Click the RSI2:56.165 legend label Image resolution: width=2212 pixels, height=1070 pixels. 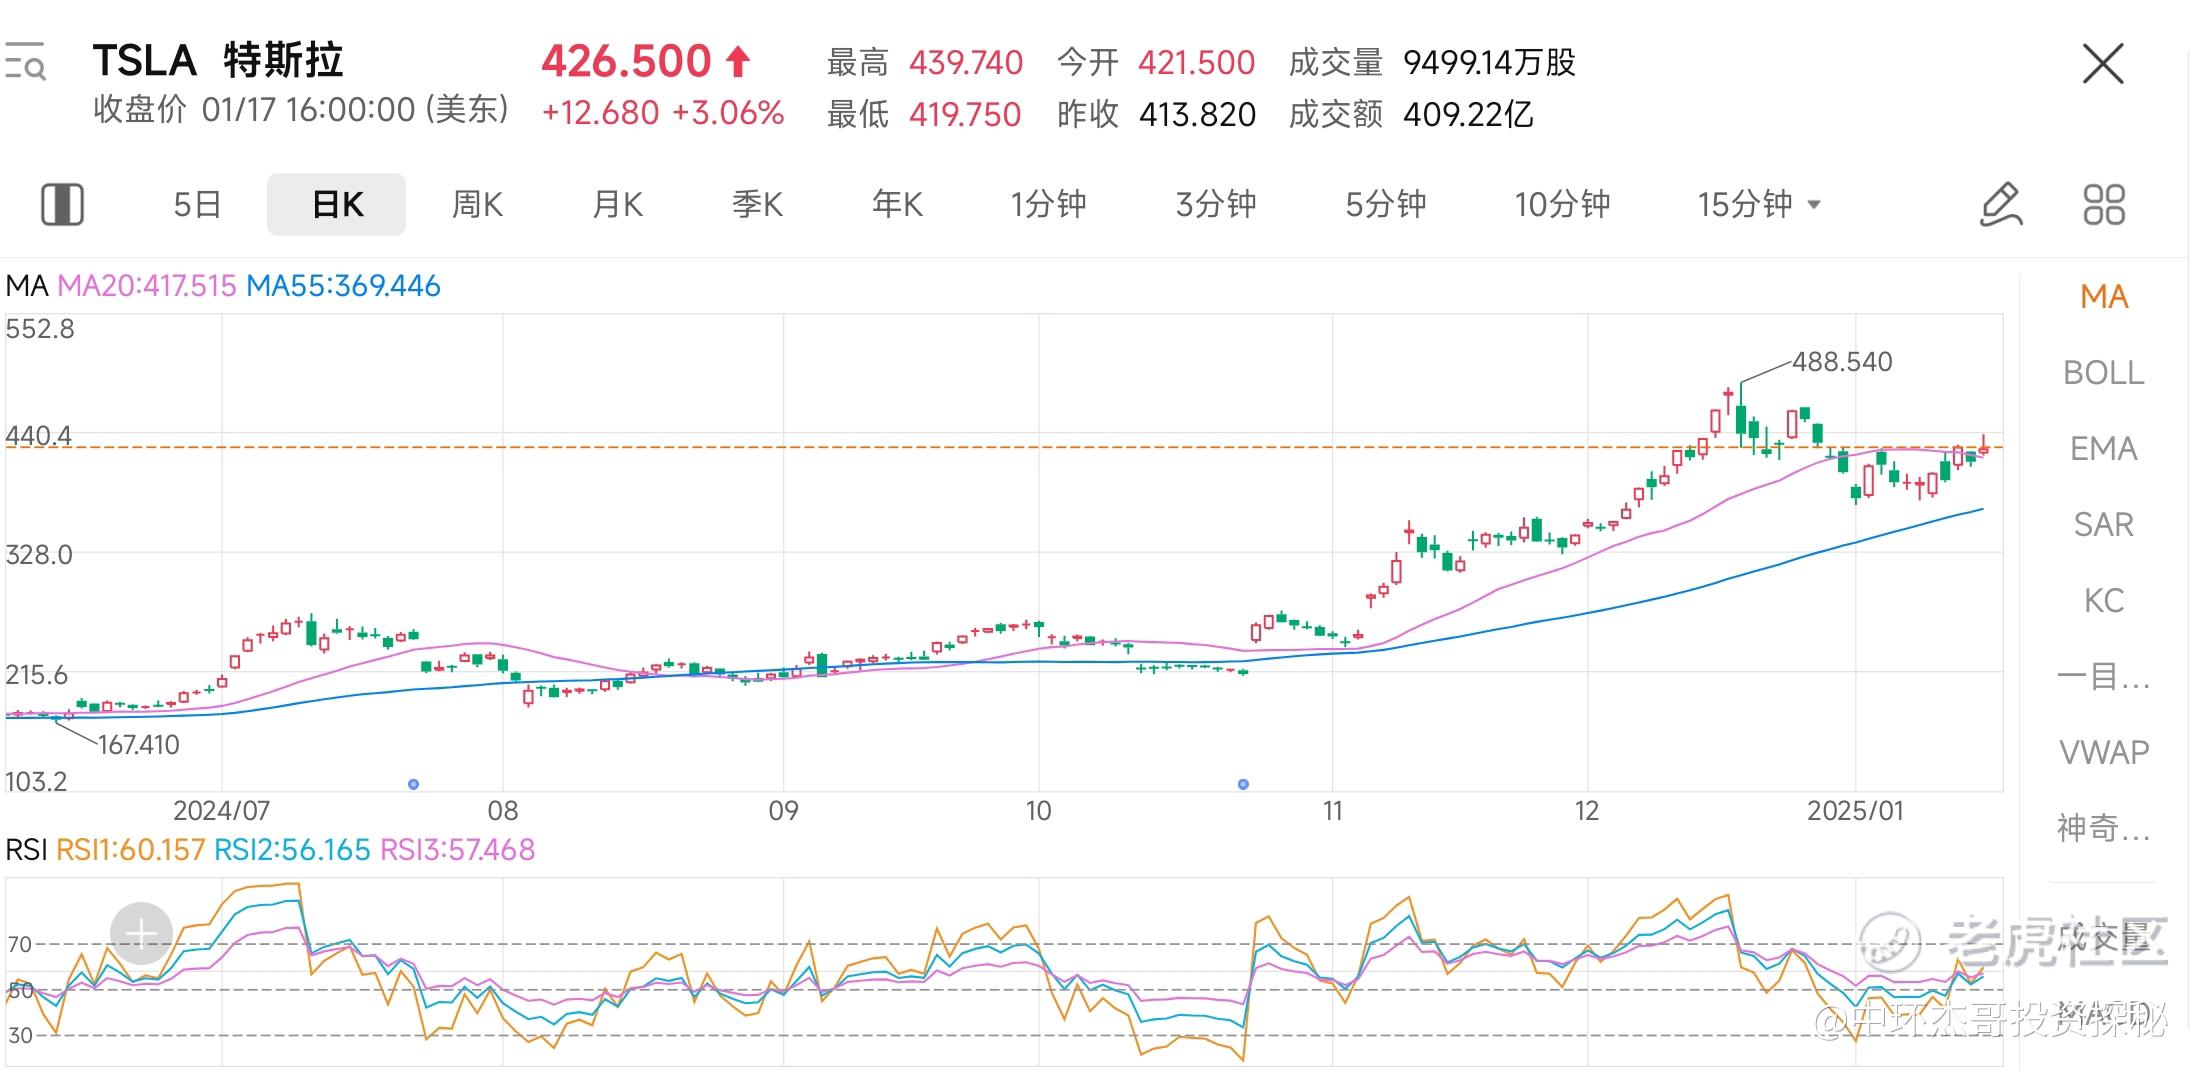tap(292, 850)
